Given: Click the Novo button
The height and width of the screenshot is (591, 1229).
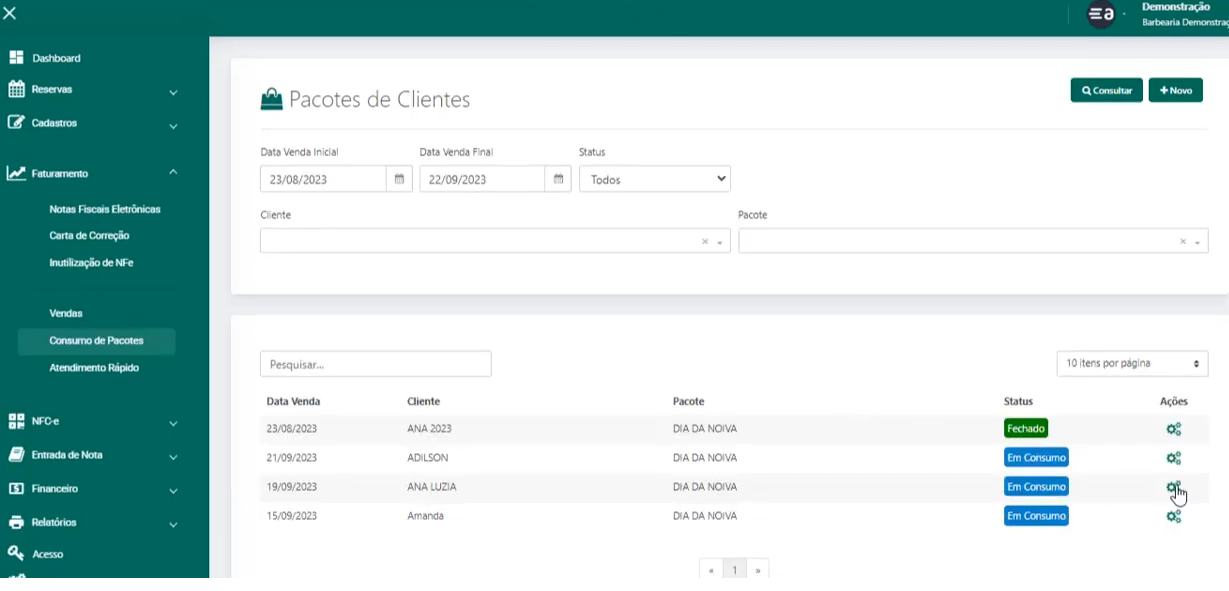Looking at the screenshot, I should (1175, 91).
